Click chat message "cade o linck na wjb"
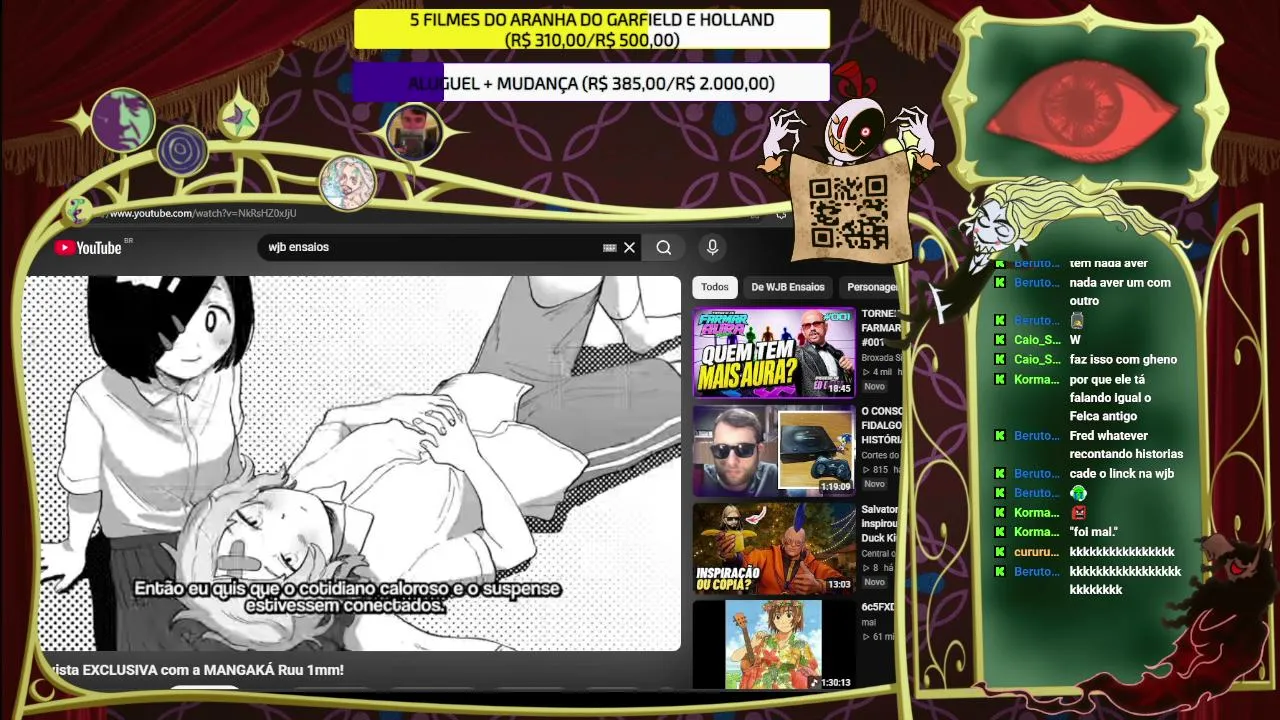 1122,474
